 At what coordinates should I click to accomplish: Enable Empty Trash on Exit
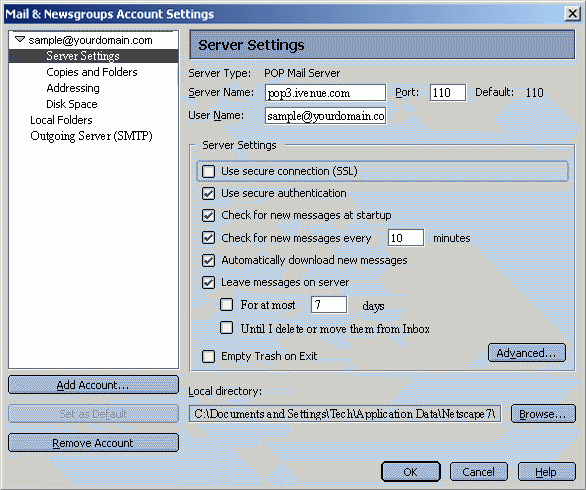[x=209, y=356]
